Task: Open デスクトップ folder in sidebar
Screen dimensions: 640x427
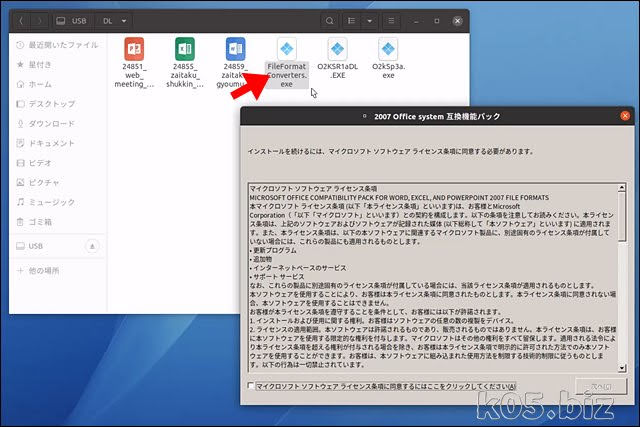Action: click(x=58, y=104)
